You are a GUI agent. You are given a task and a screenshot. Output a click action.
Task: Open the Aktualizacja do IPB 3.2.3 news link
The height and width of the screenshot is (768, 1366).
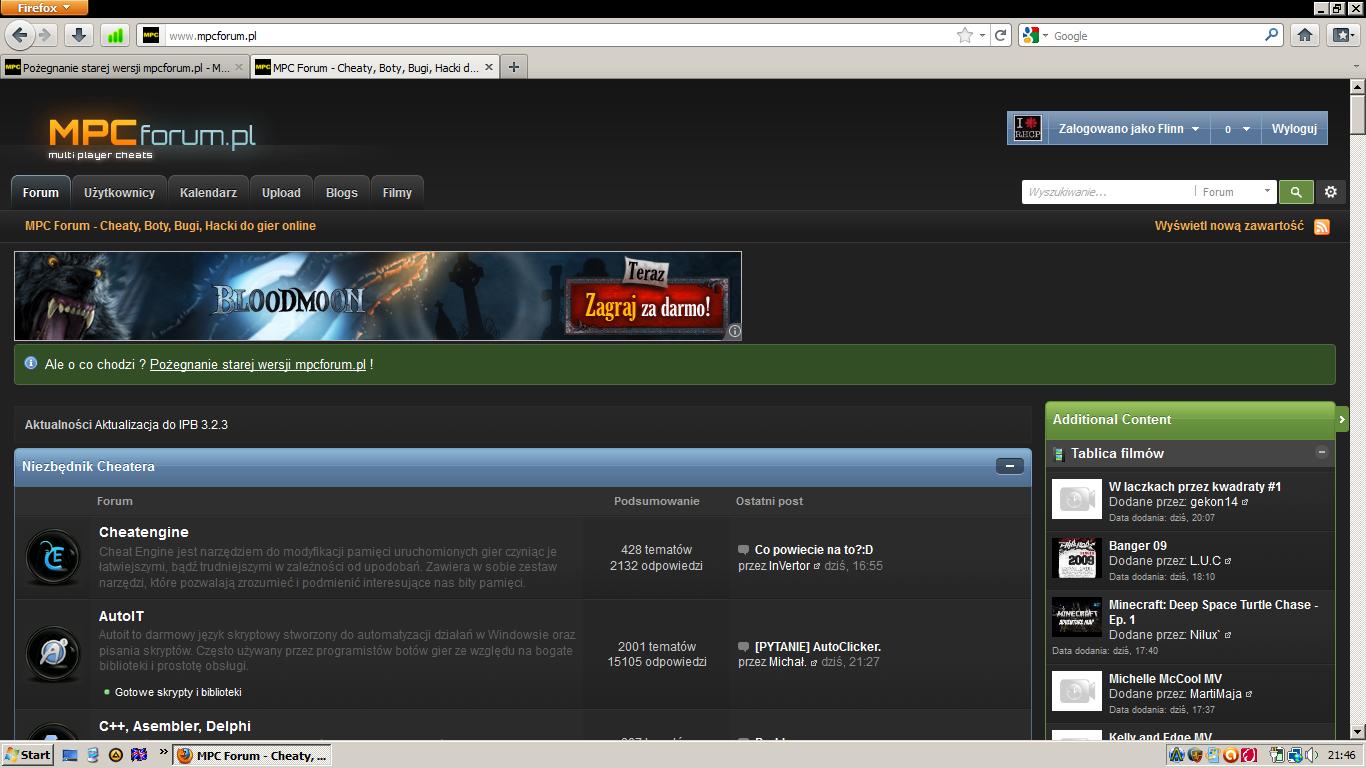coord(161,425)
